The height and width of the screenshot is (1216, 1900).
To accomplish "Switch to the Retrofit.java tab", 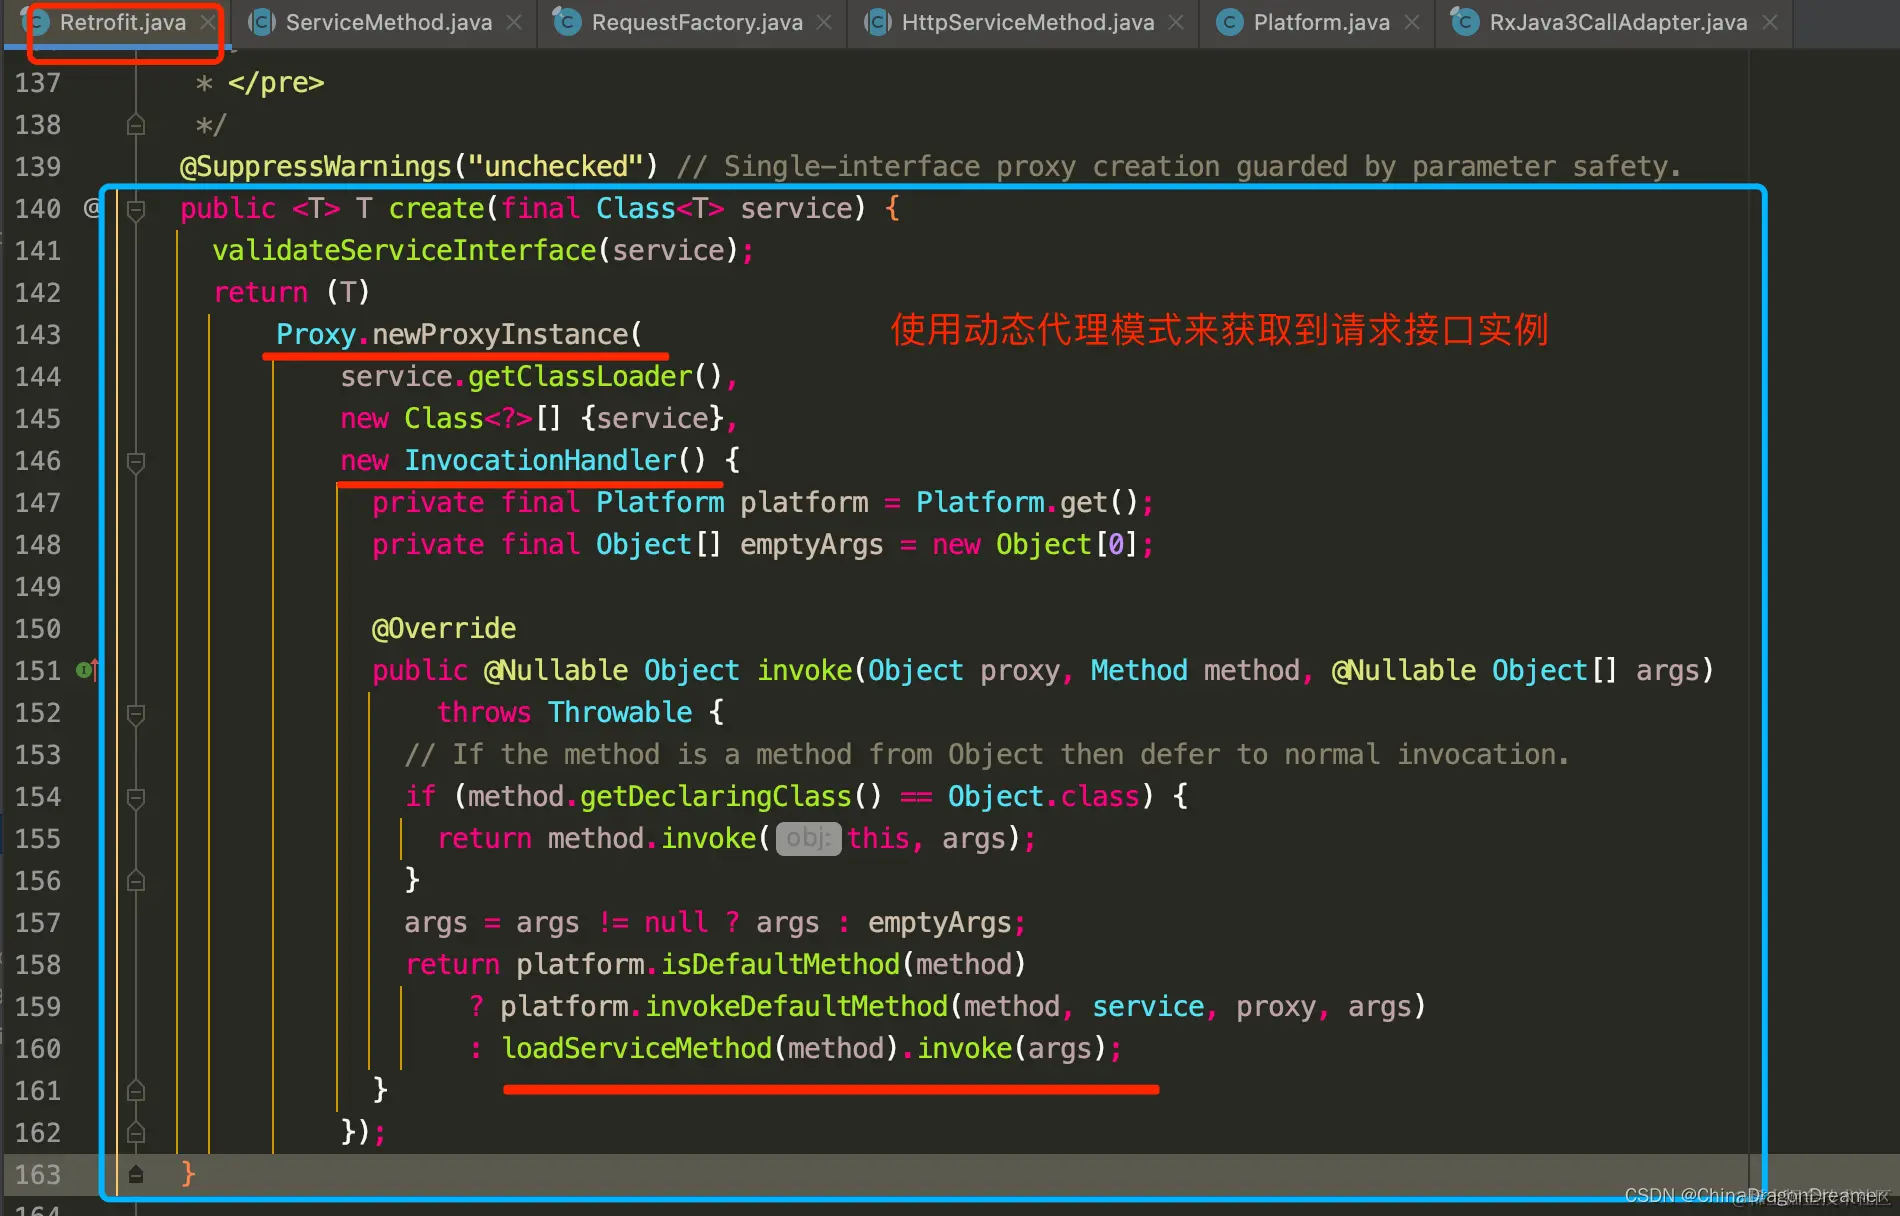I will (122, 22).
